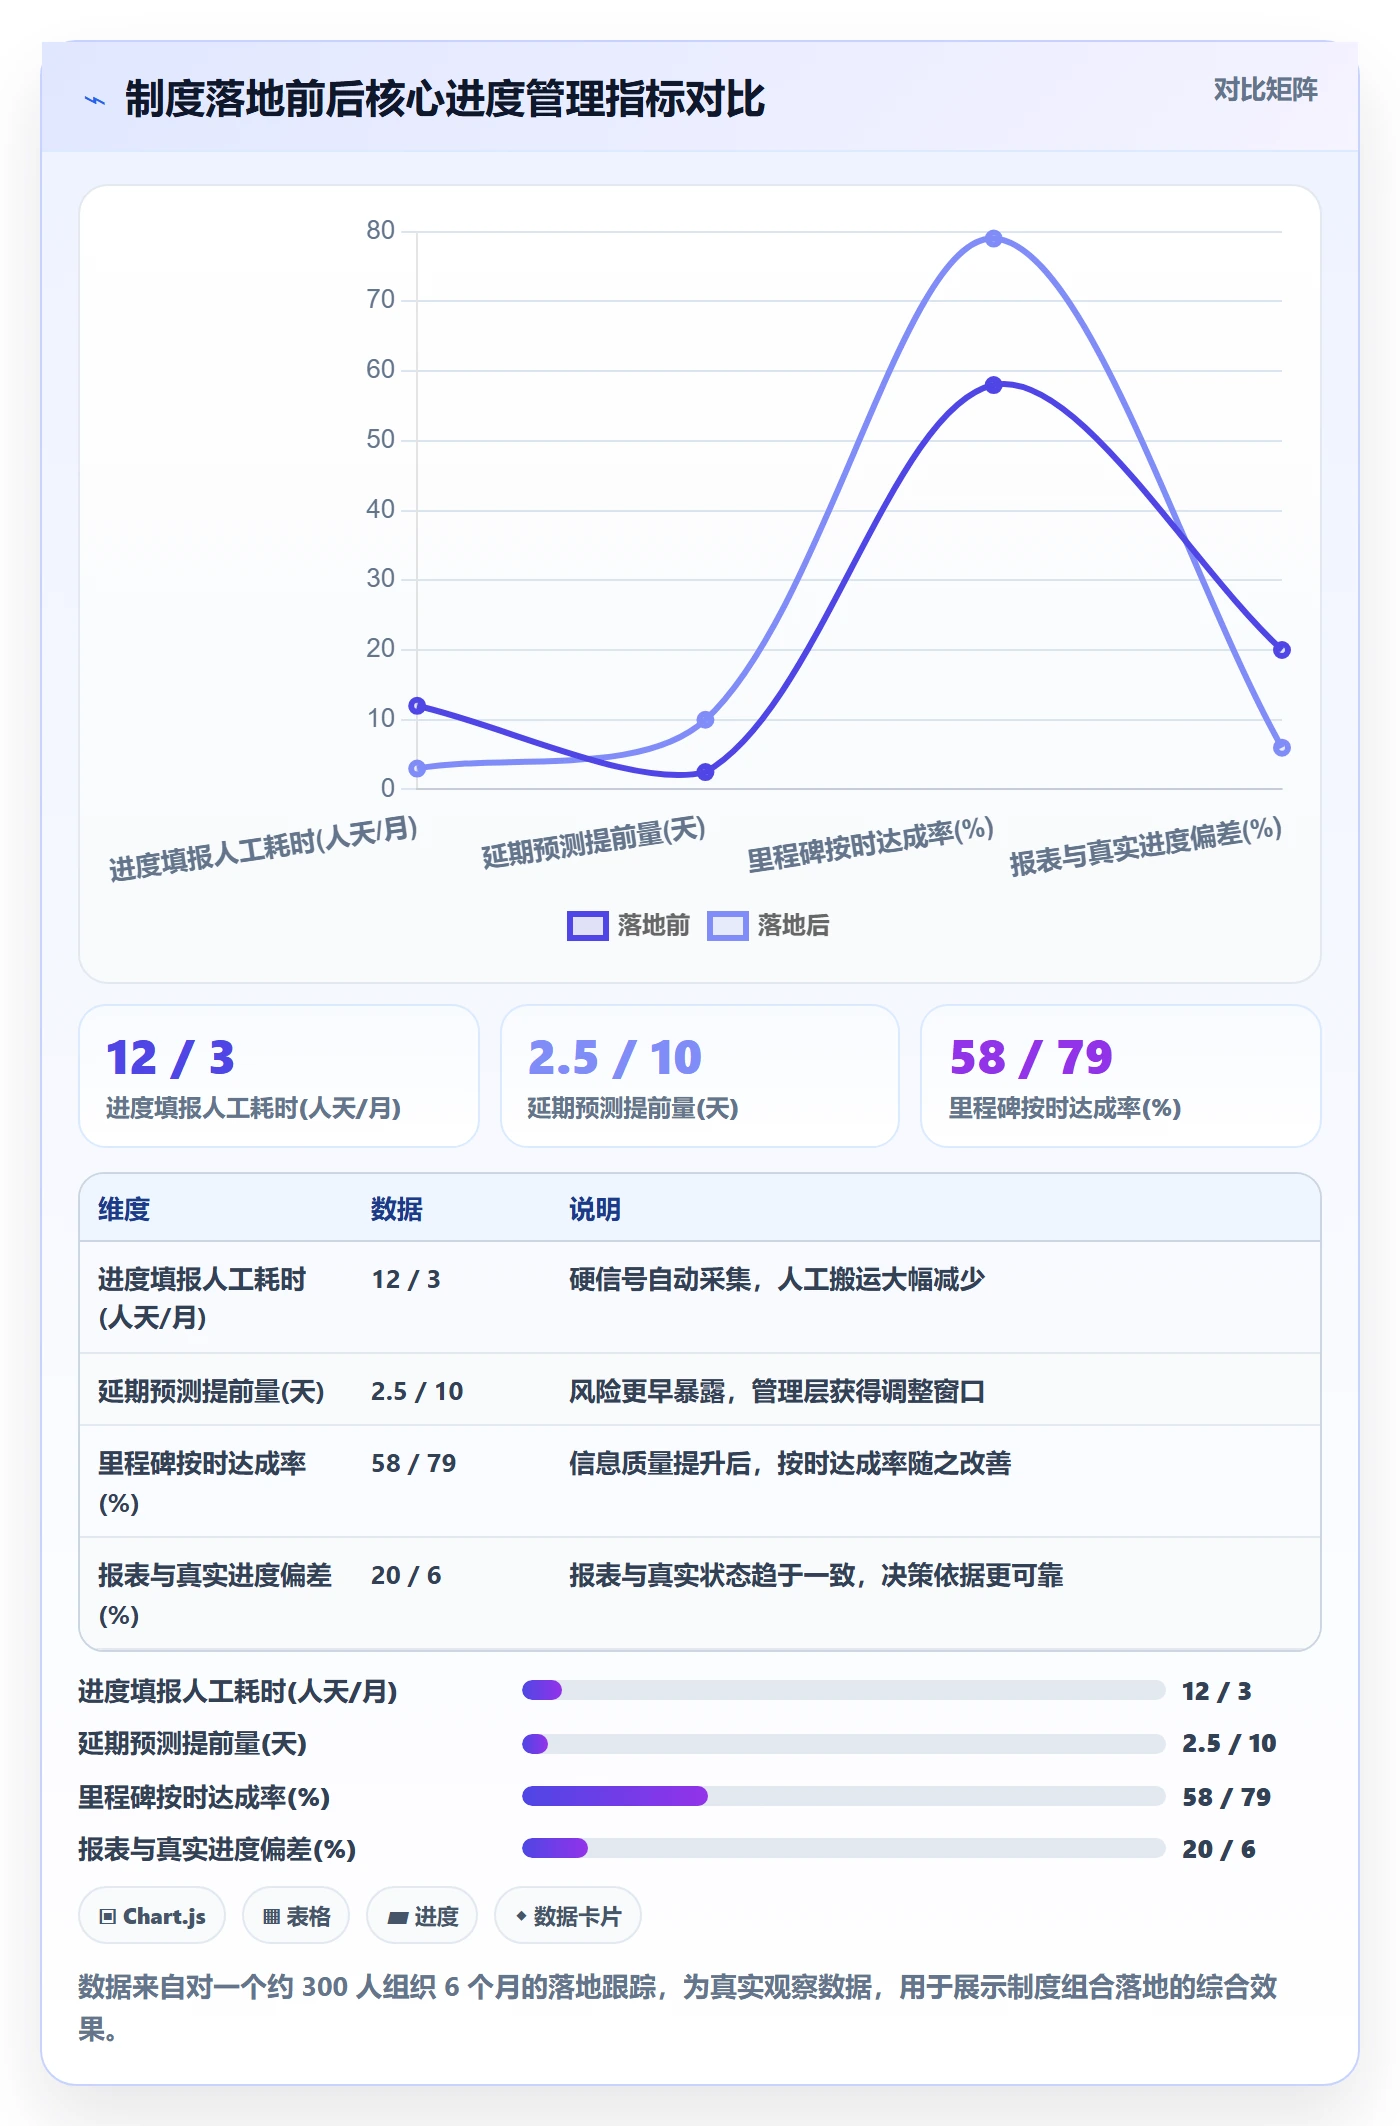
Task: Click the chart title 制度落地前后核心进度管理指标对比
Action: [445, 100]
